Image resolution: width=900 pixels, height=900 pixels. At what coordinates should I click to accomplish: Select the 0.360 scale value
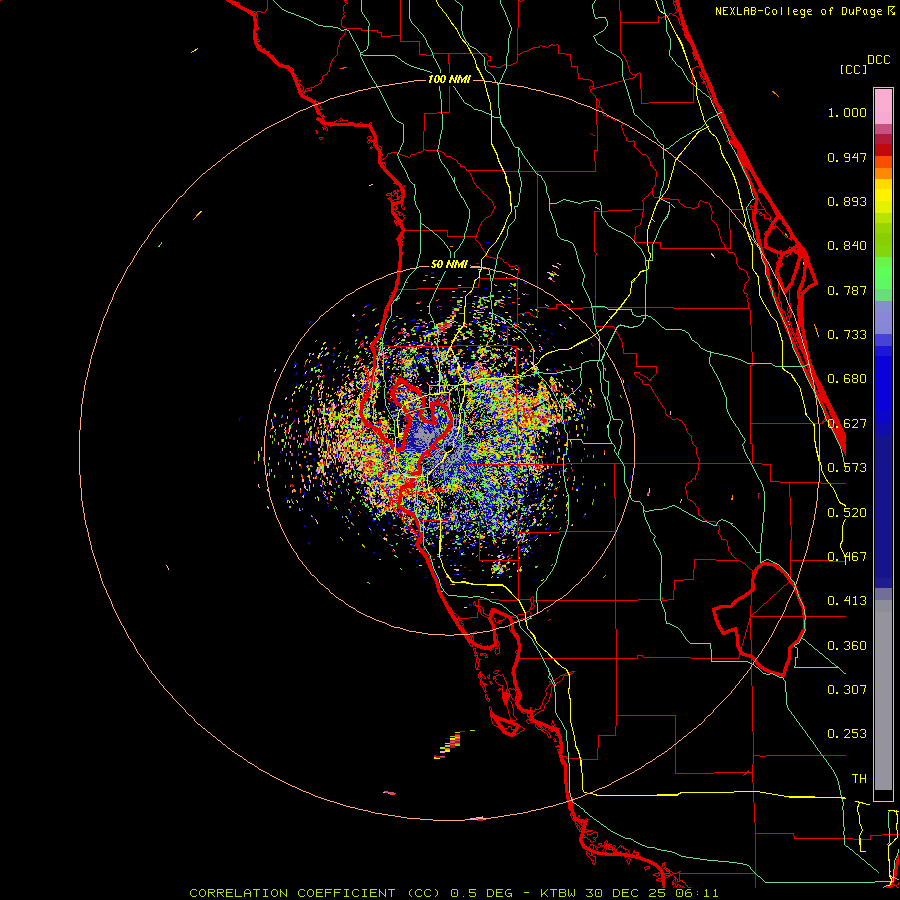[x=847, y=646]
